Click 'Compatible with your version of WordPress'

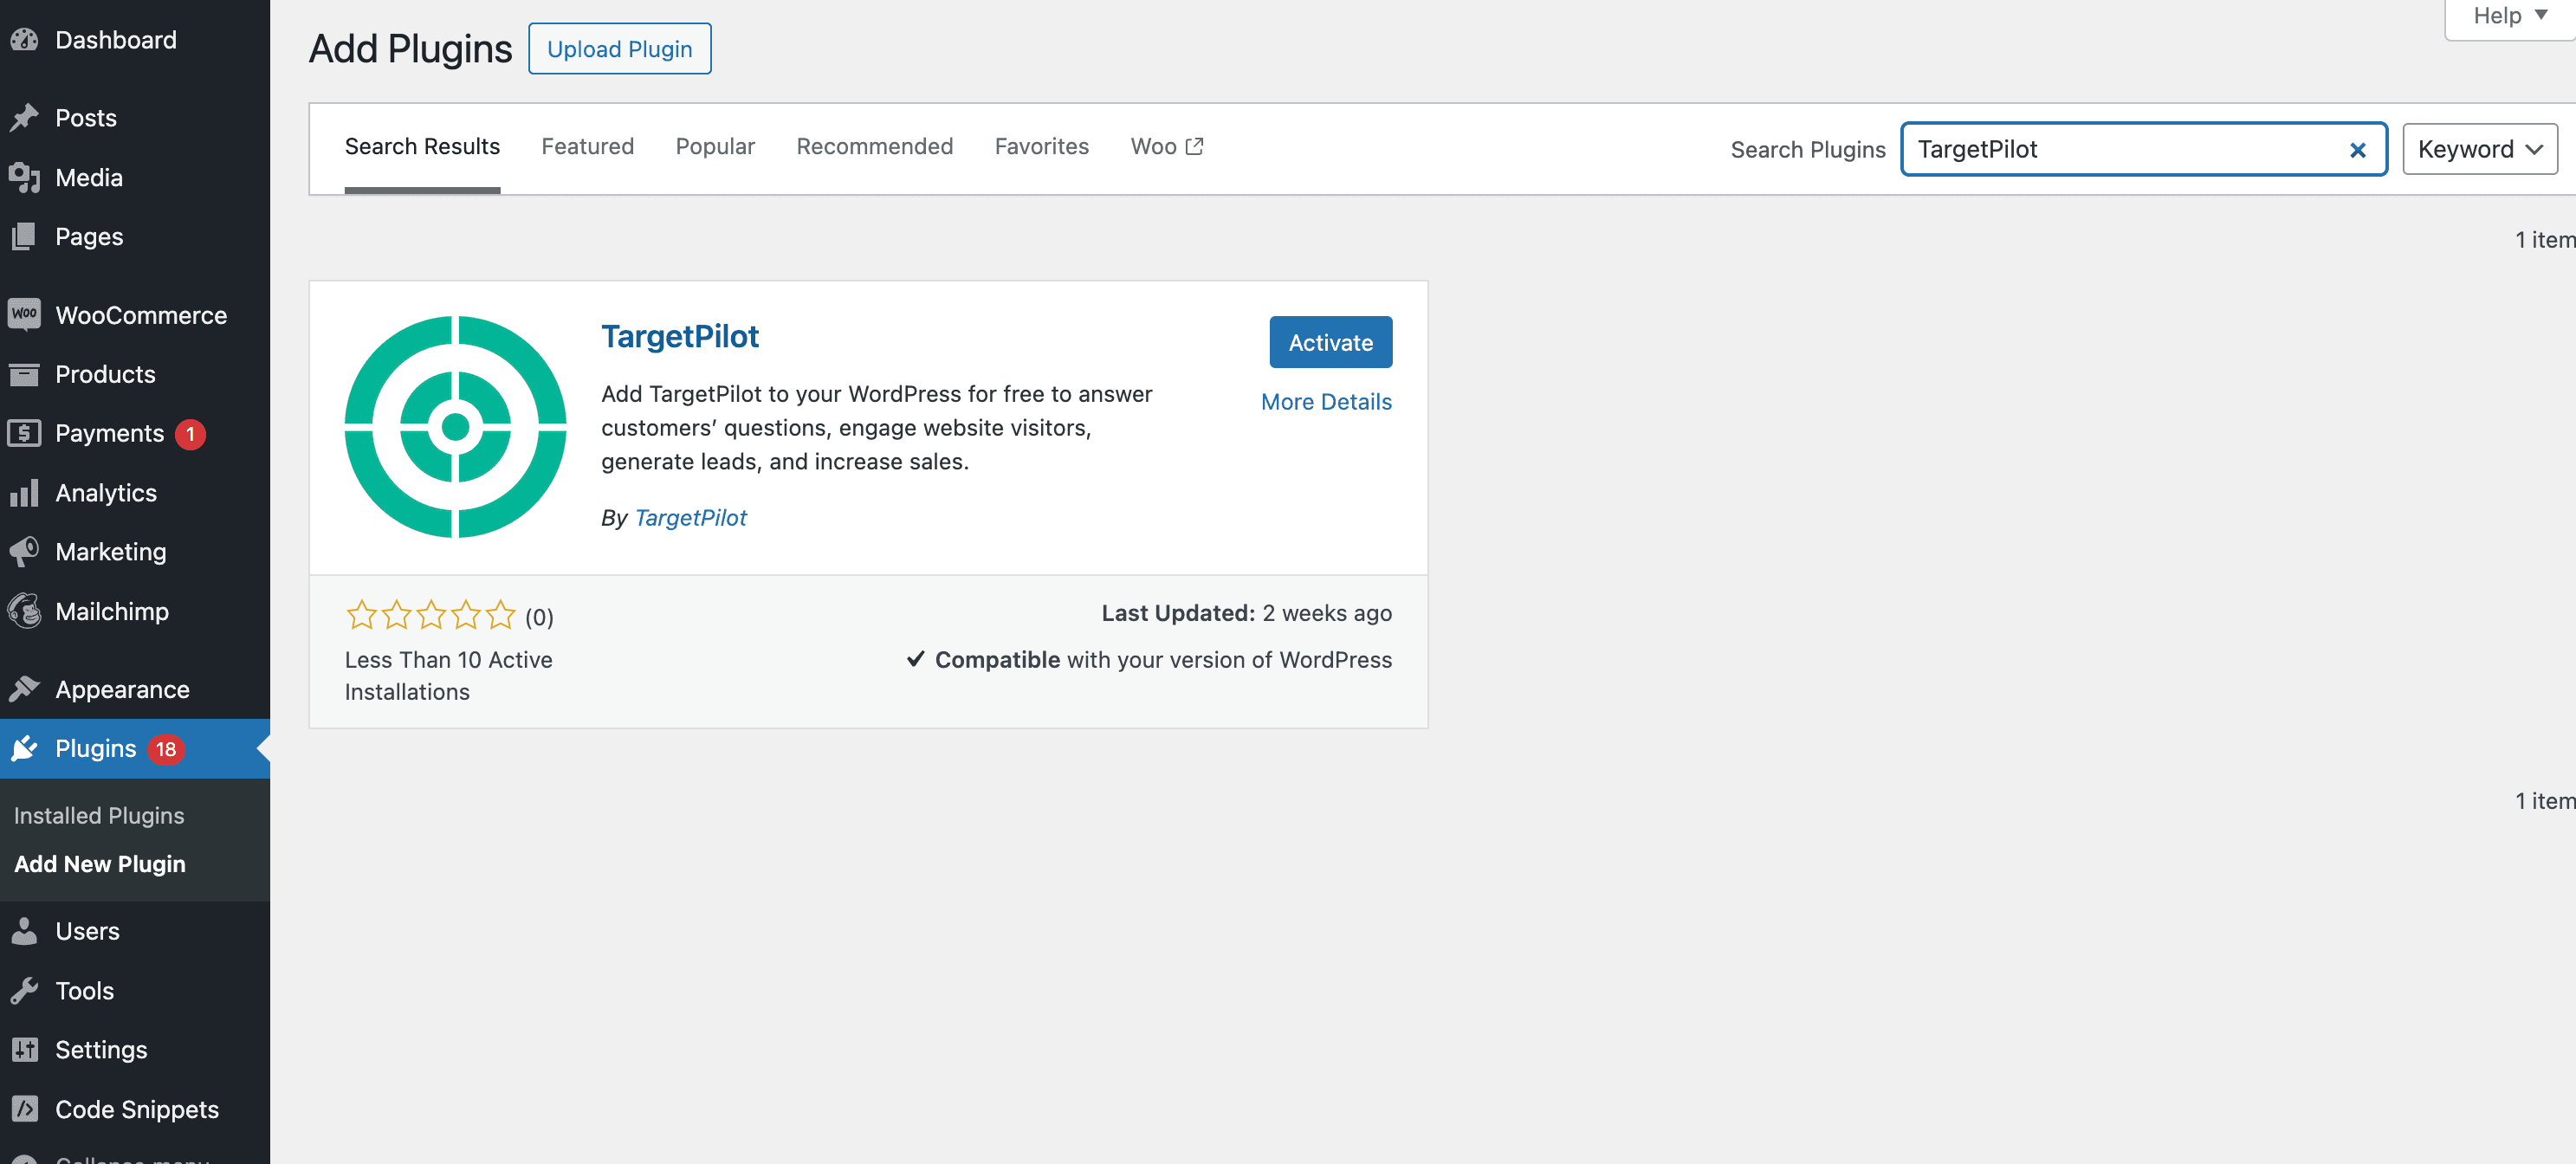click(1150, 660)
